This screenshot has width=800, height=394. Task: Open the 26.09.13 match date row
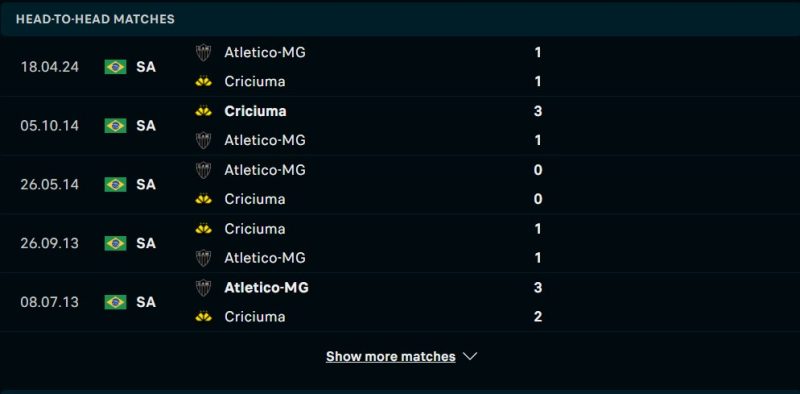[x=400, y=243]
